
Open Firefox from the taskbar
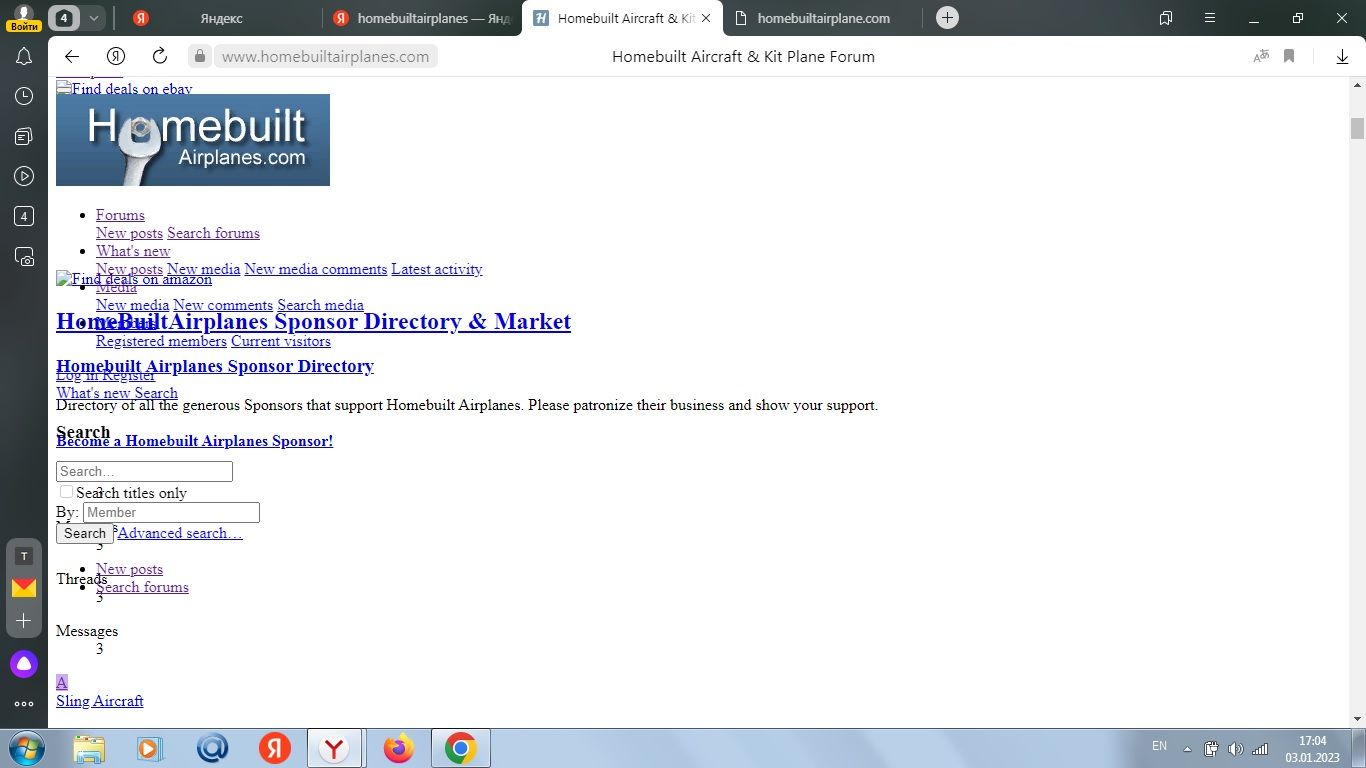tap(398, 748)
